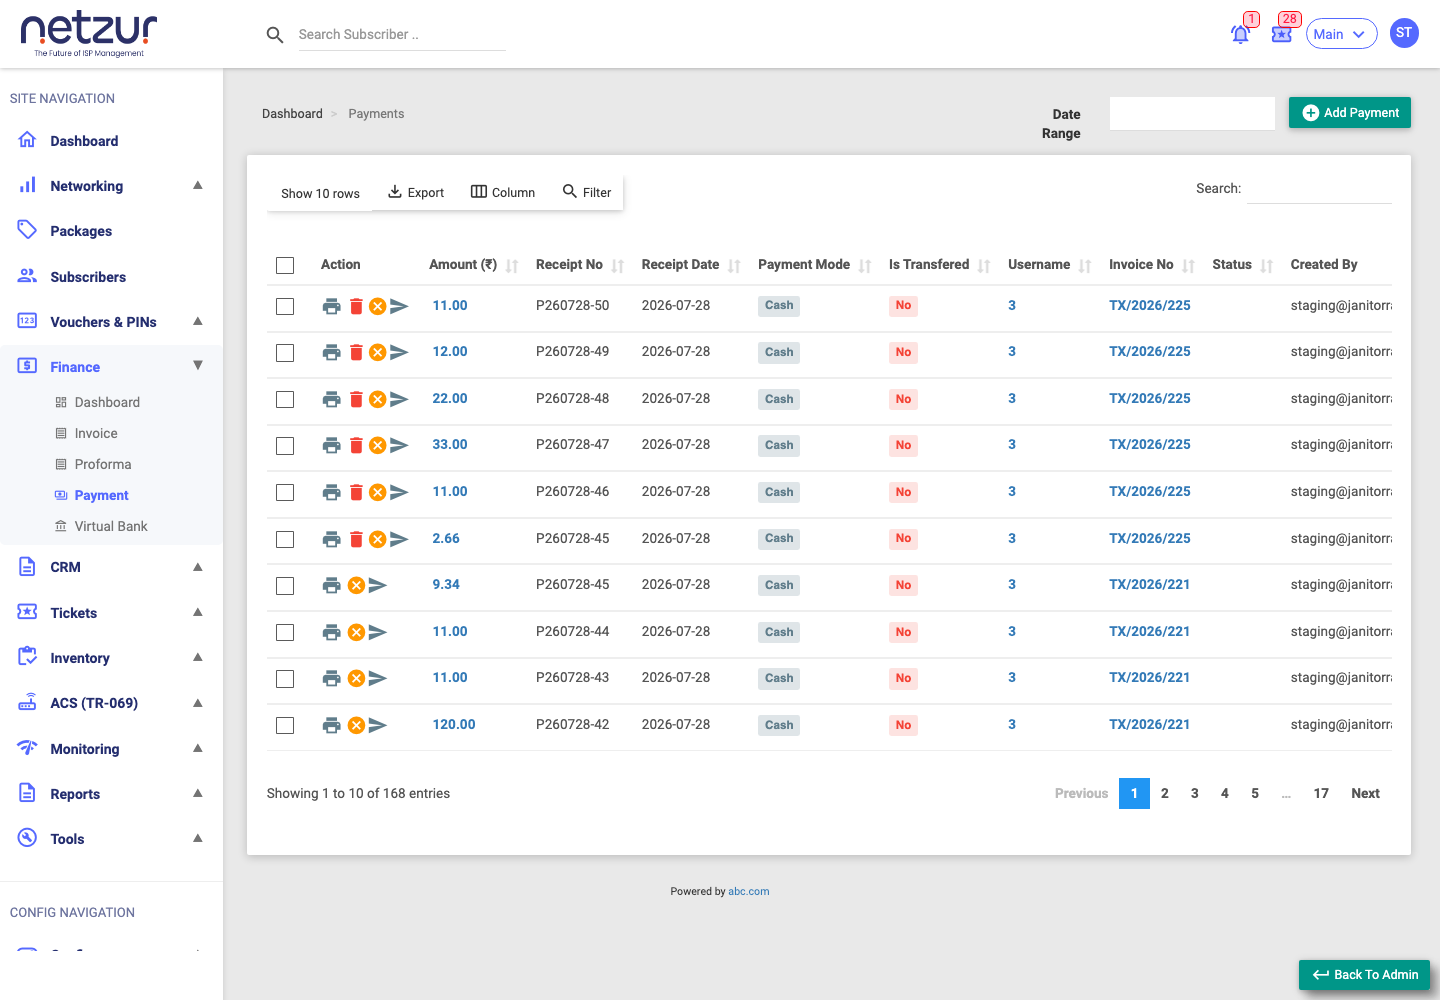The image size is (1440, 1000).
Task: Click the Date Range input field
Action: 1192,113
